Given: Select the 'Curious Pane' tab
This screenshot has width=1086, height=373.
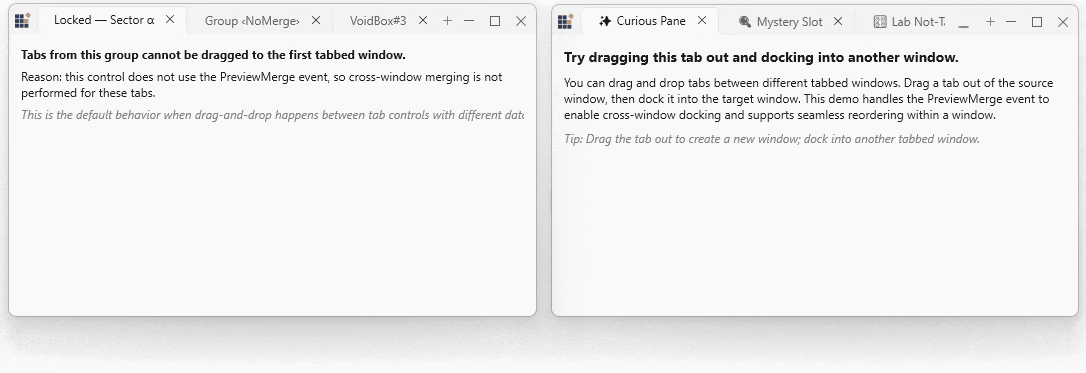Looking at the screenshot, I should click(650, 21).
